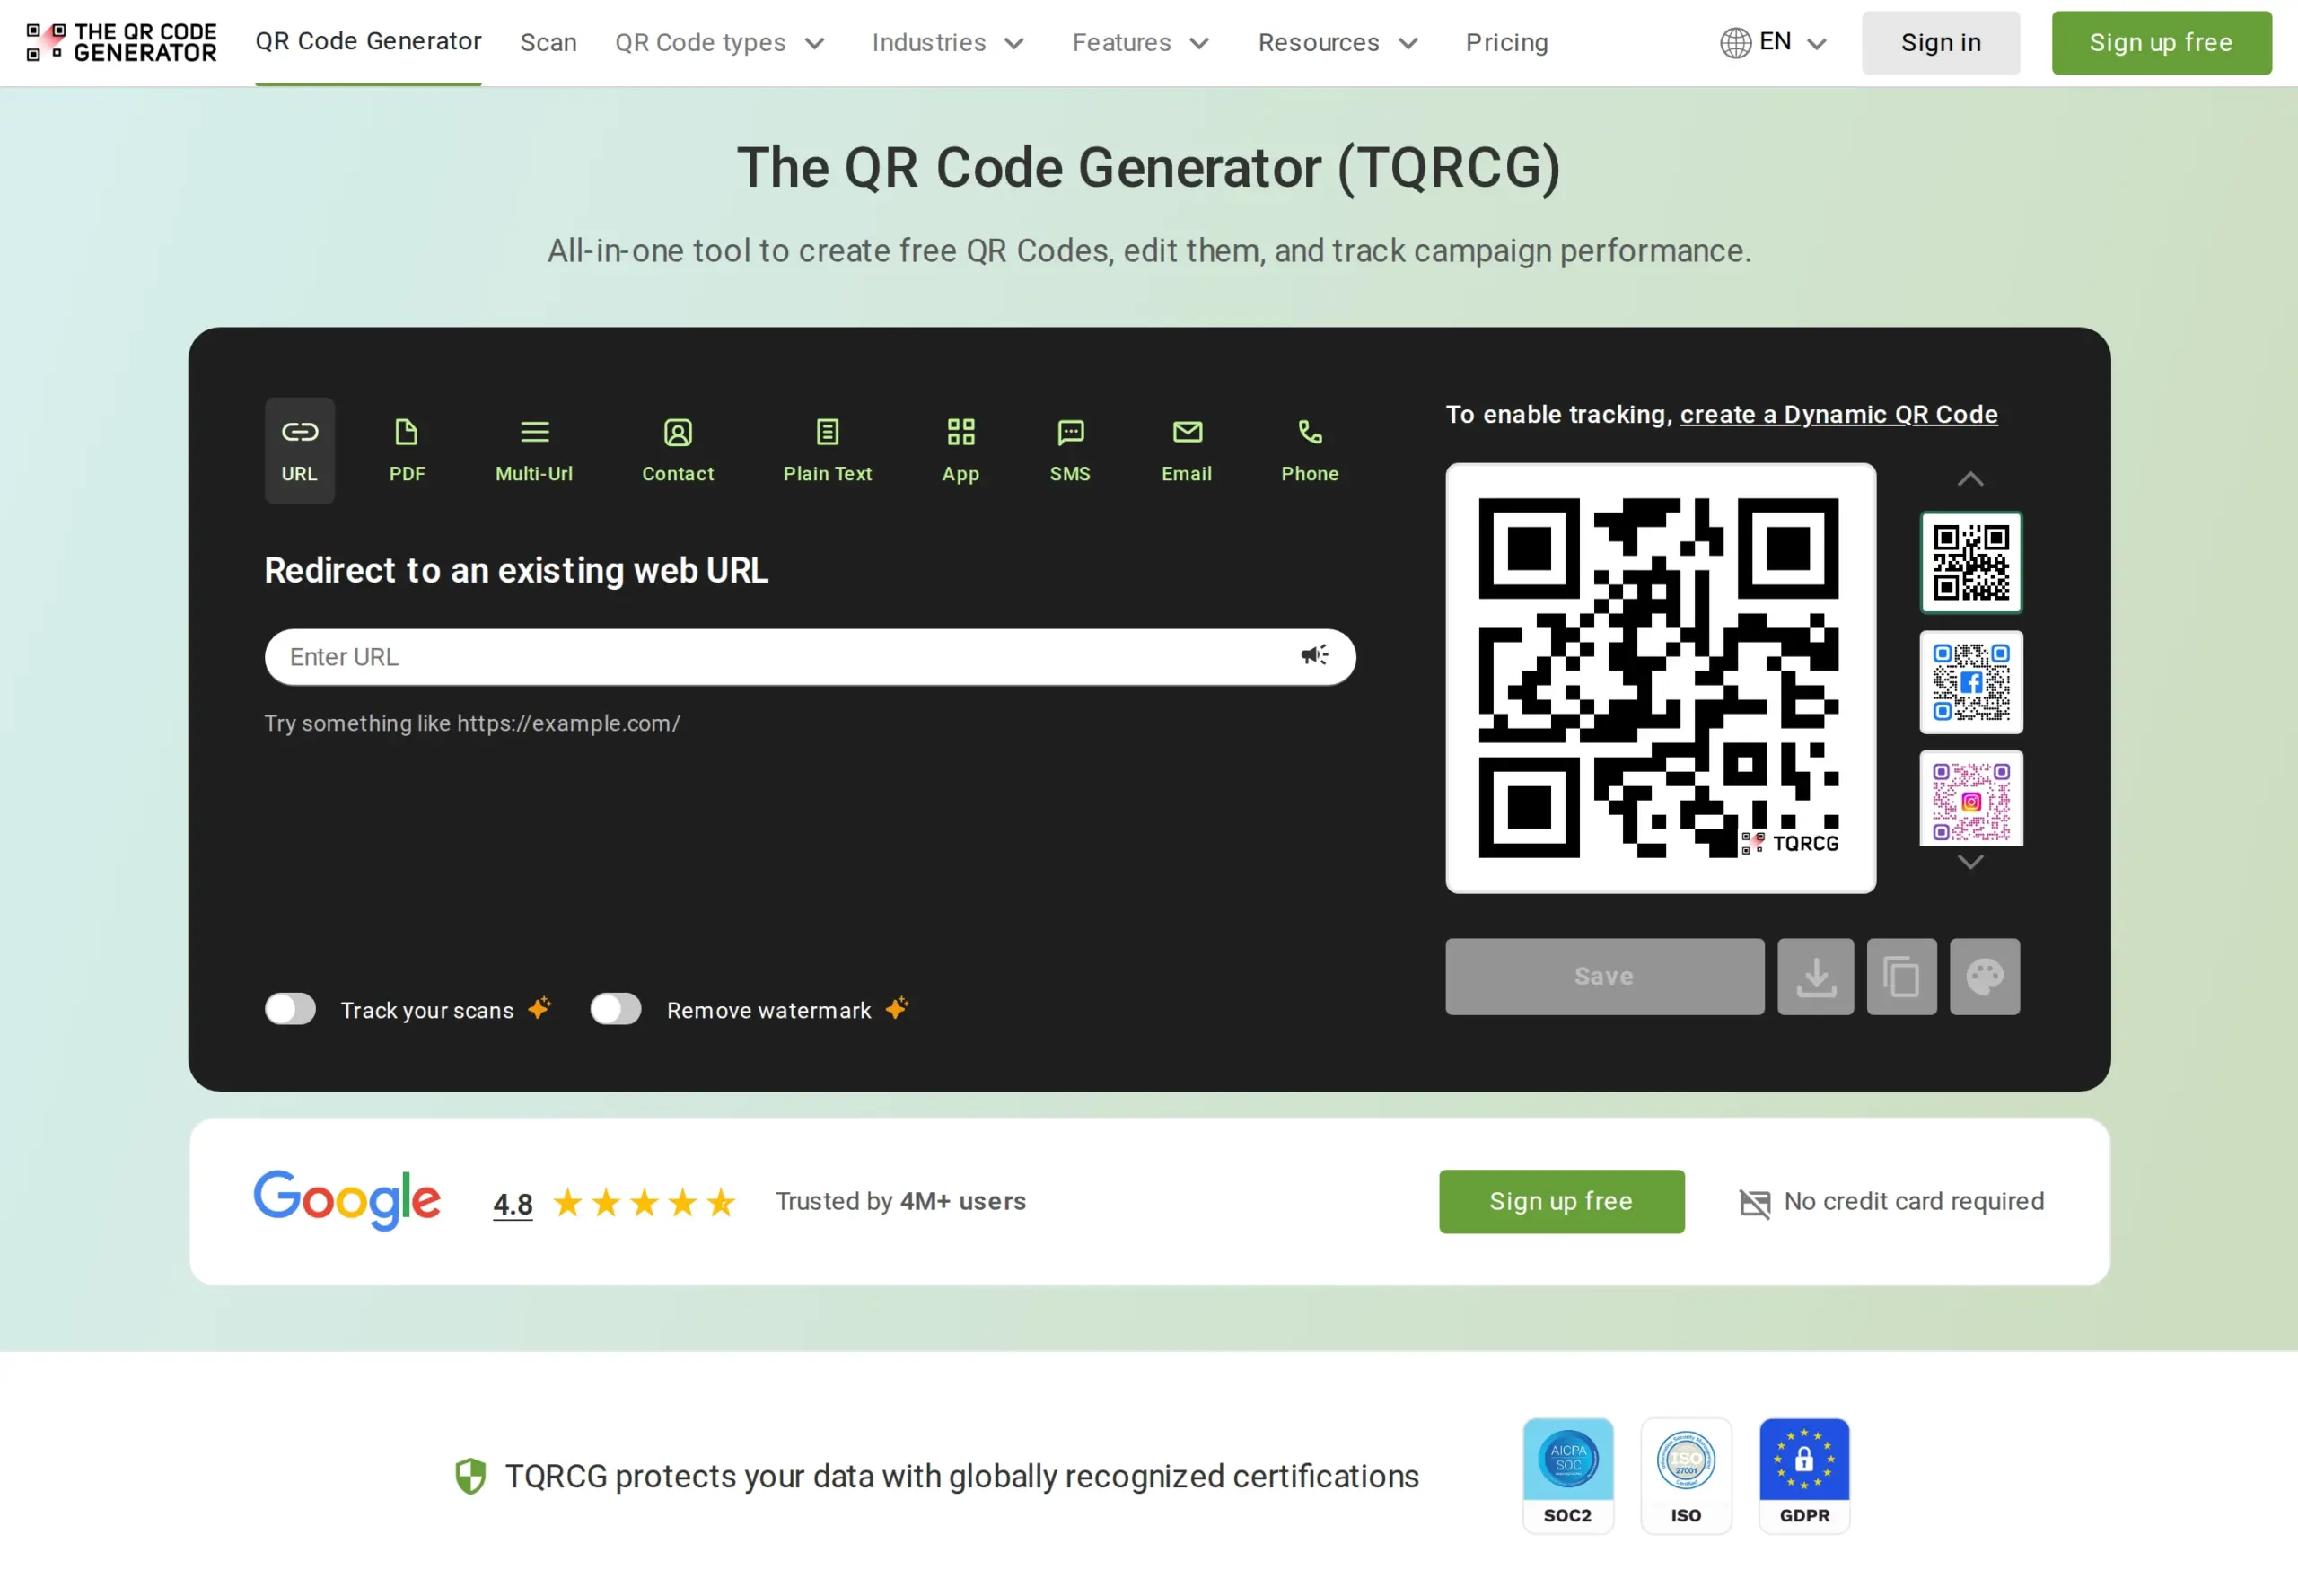Follow the create a Dynamic QR Code link
This screenshot has height=1596, width=2298.
[1838, 414]
